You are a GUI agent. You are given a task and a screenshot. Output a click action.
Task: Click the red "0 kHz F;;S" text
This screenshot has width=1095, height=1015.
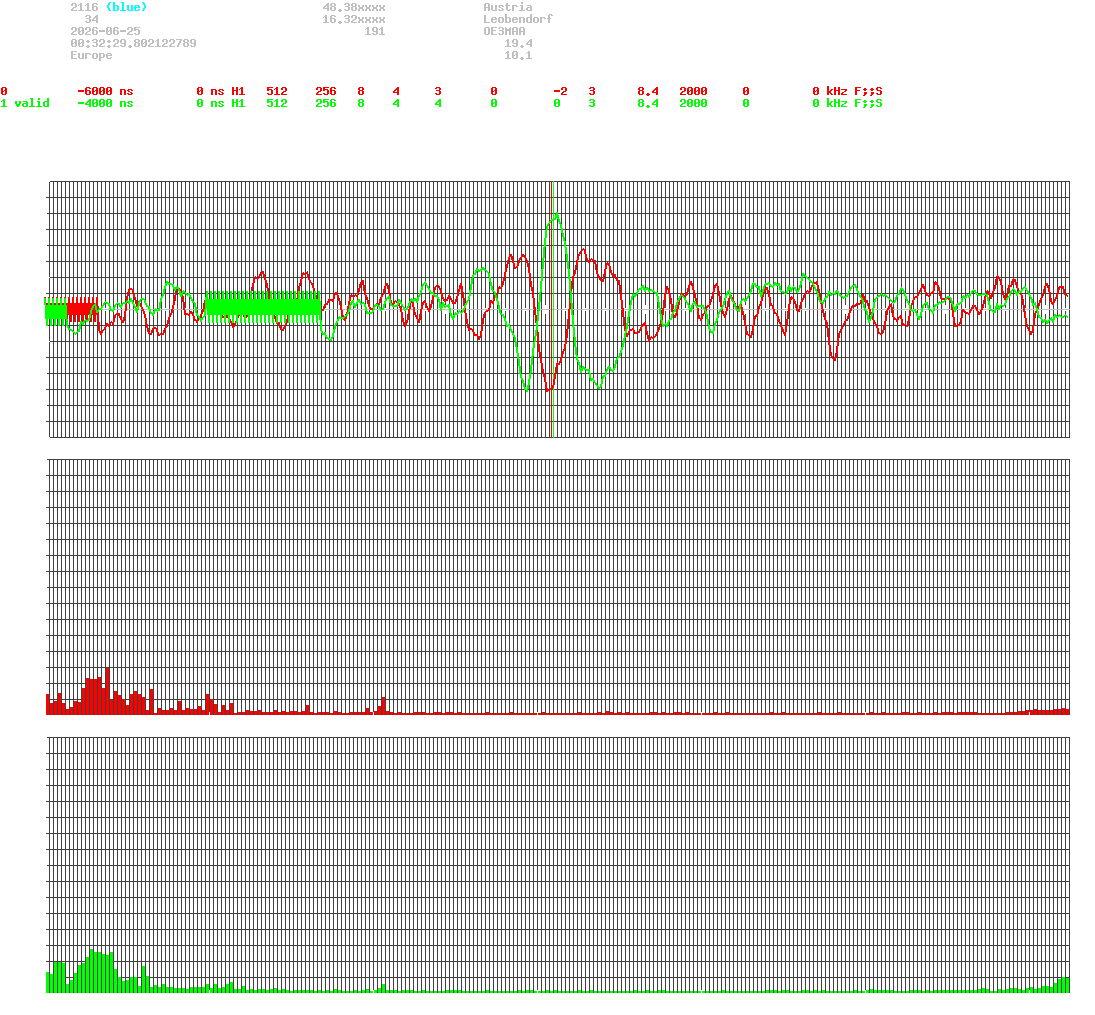point(848,92)
